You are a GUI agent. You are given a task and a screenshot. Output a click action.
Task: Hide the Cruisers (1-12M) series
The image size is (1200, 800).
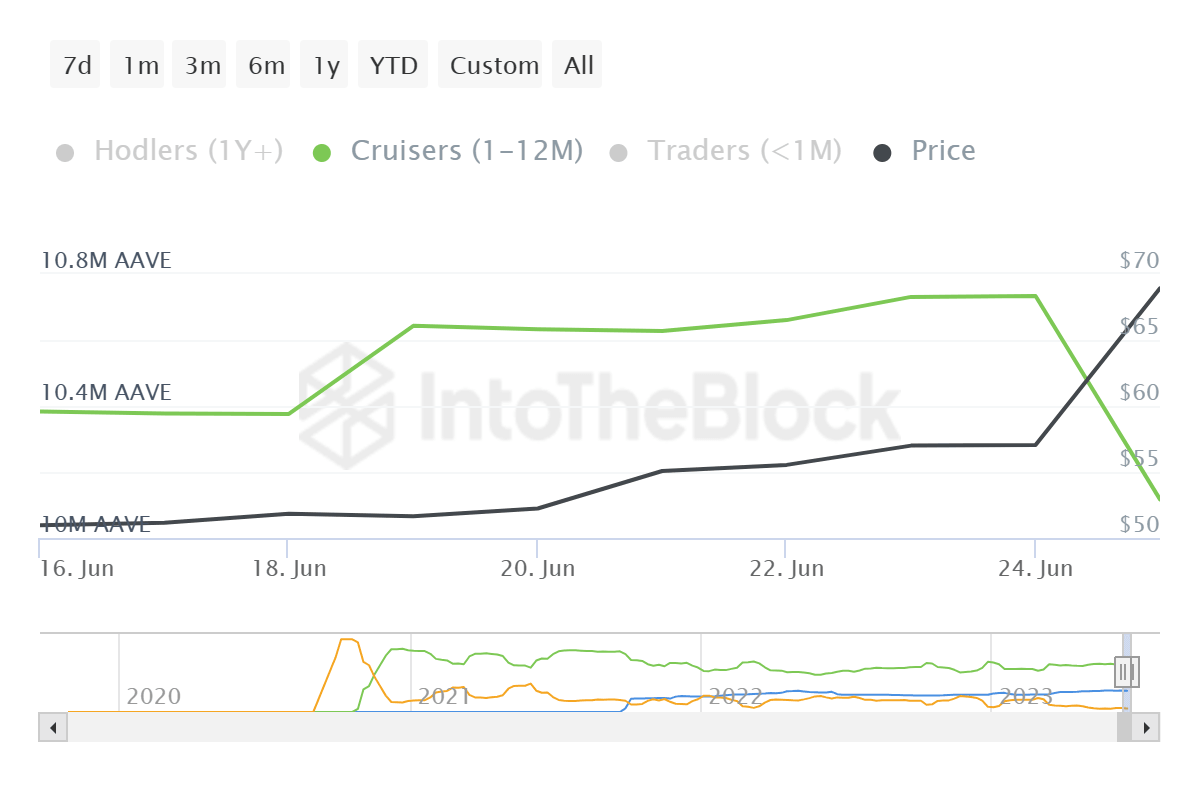click(466, 151)
